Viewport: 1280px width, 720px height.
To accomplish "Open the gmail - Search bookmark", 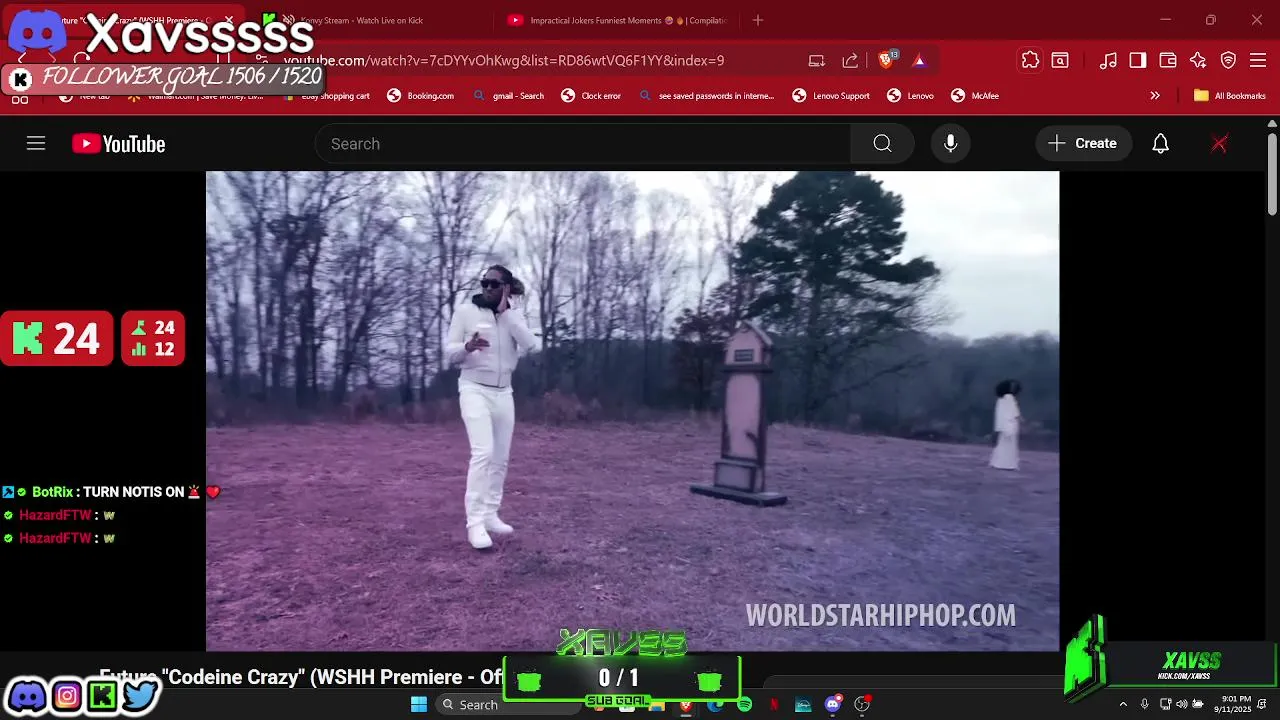I will pyautogui.click(x=509, y=96).
